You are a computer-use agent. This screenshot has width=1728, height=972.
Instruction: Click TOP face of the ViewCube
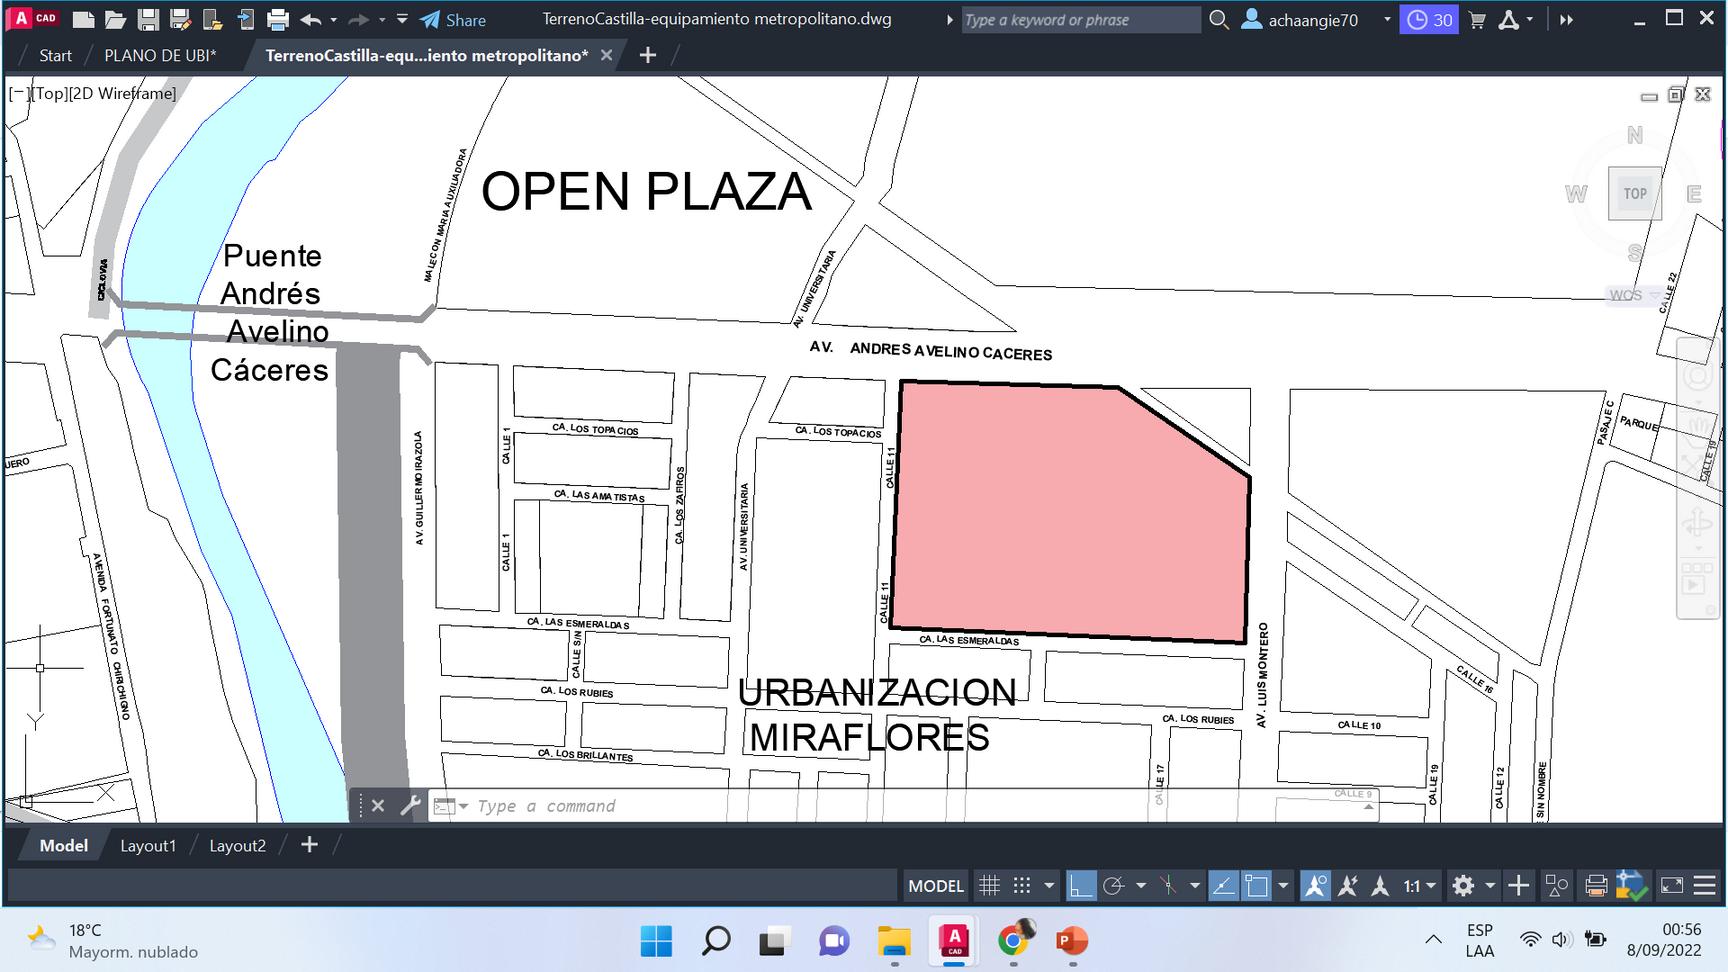pyautogui.click(x=1634, y=194)
